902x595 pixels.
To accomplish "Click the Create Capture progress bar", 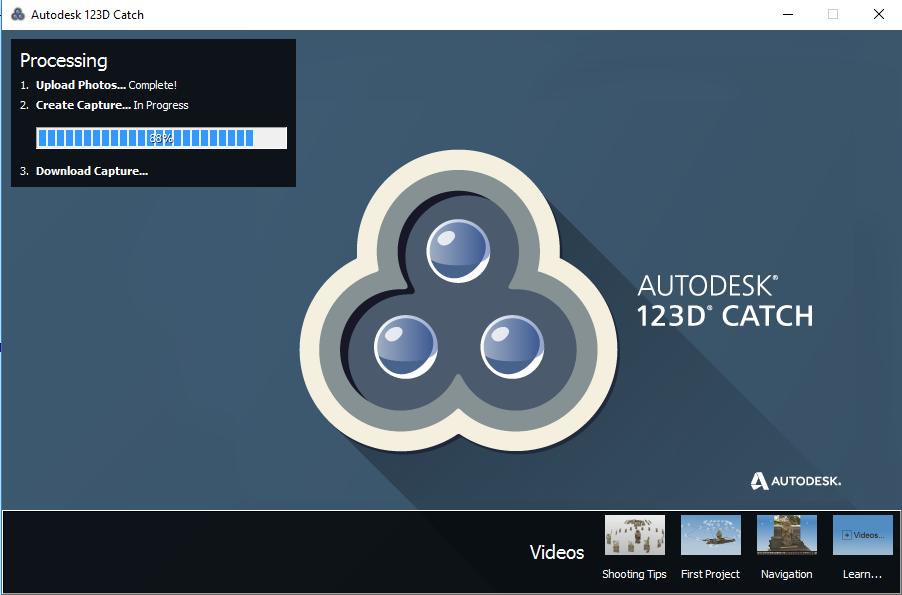I will [161, 138].
